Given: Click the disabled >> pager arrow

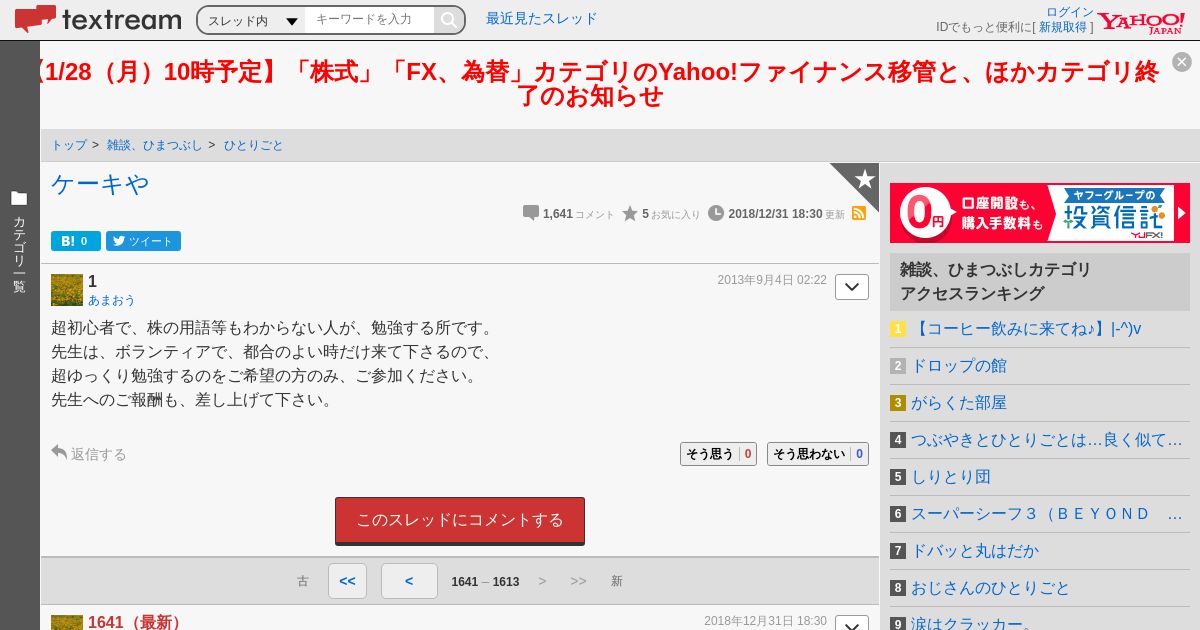Looking at the screenshot, I should click(x=578, y=581).
